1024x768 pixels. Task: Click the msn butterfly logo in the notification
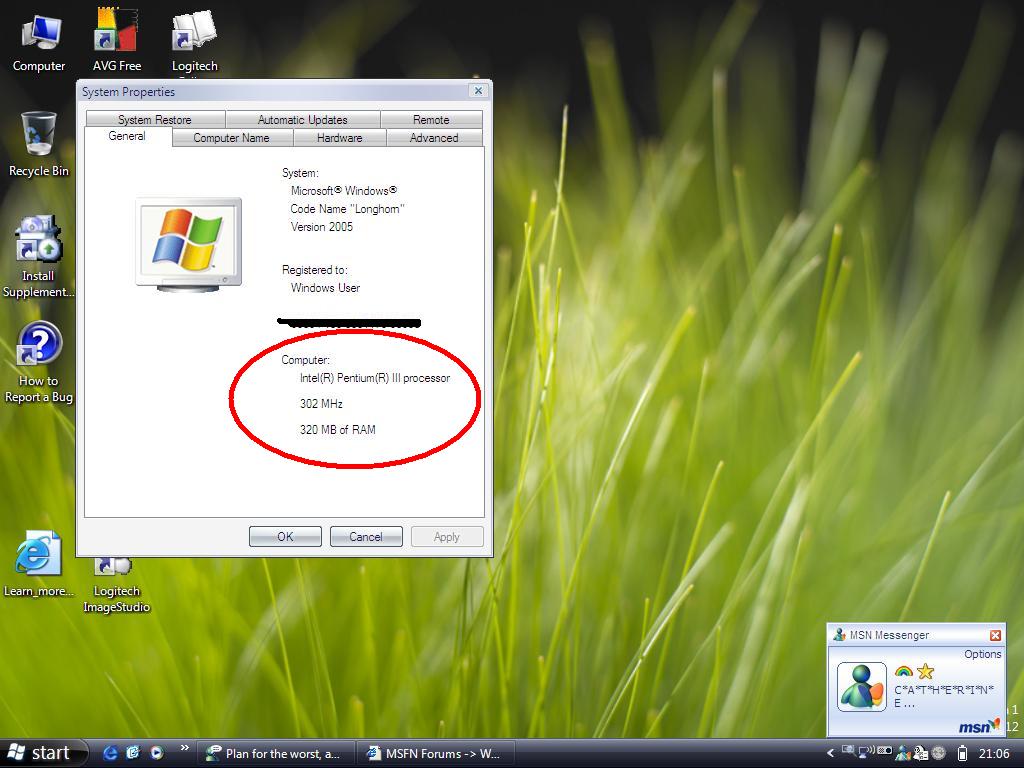(979, 726)
